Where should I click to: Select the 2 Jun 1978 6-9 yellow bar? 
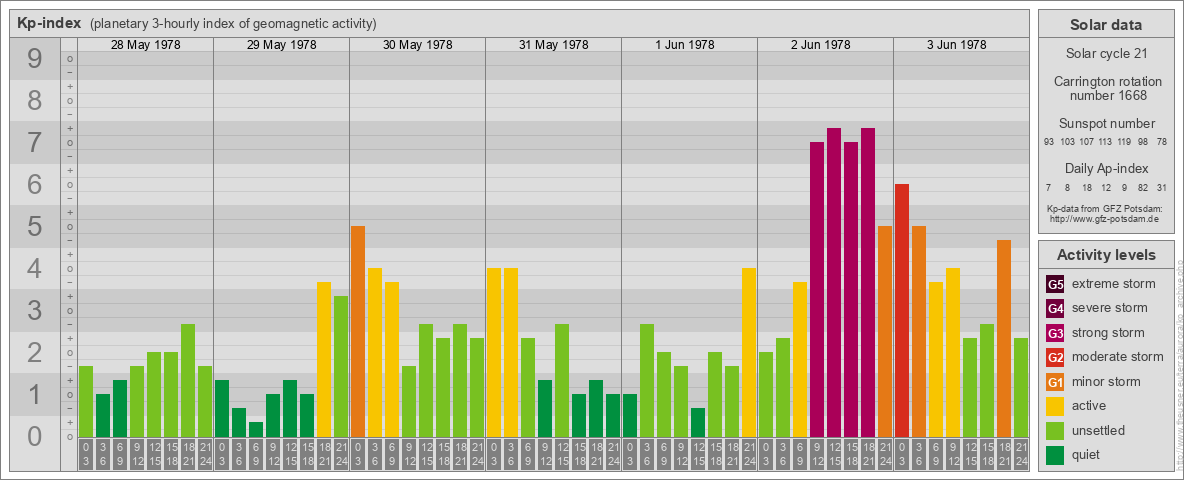click(800, 359)
